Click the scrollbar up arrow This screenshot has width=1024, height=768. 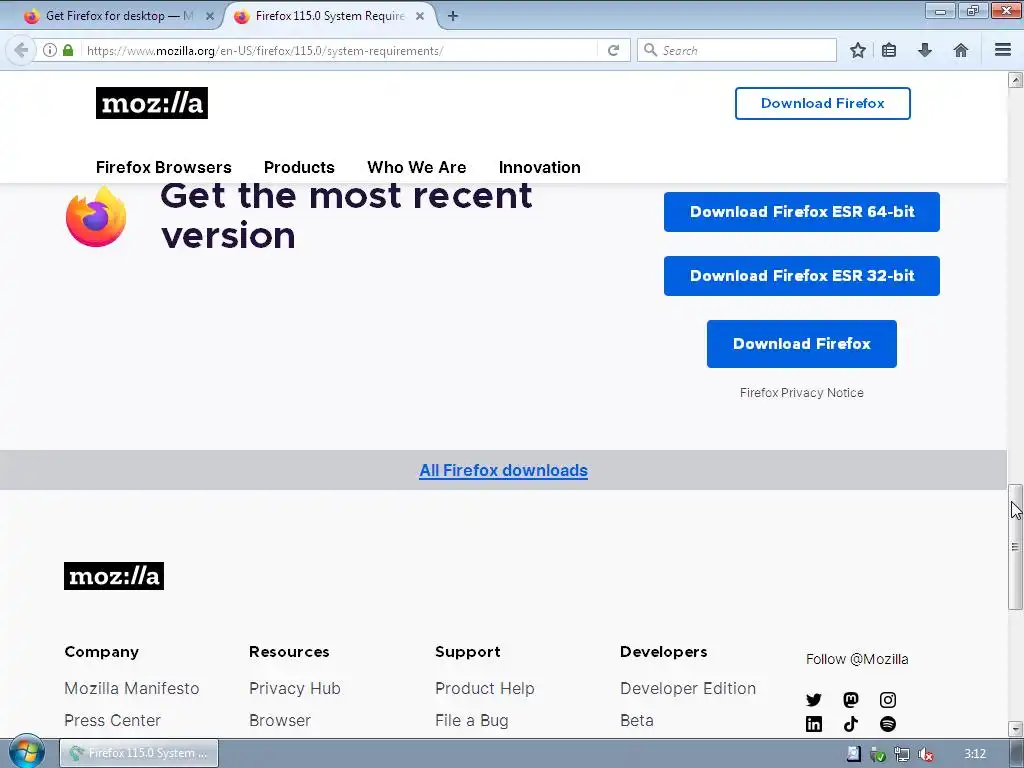point(1015,80)
